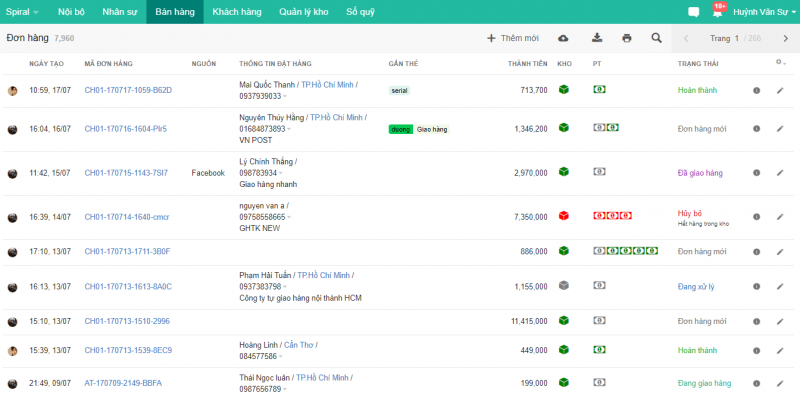Open order link AT-170709-2149-BBFA
The width and height of the screenshot is (800, 393).
pyautogui.click(x=123, y=383)
